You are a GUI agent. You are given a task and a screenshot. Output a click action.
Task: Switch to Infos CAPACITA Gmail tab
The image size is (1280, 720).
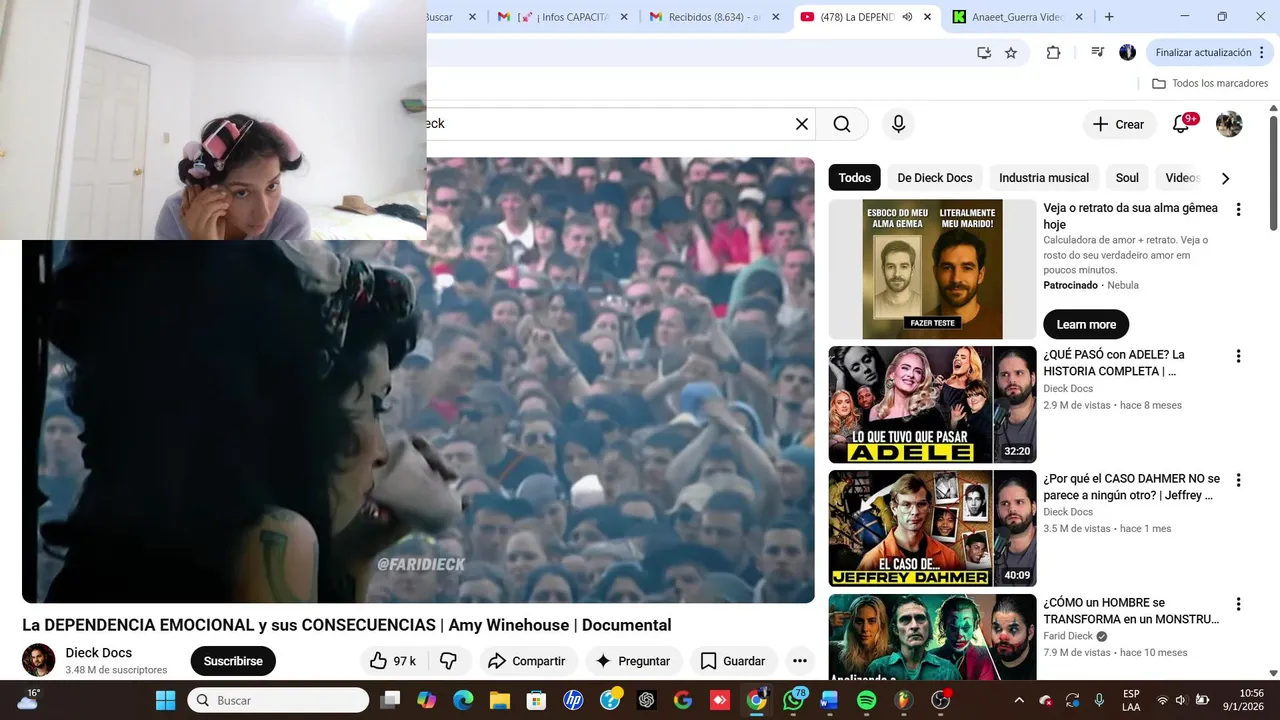click(x=563, y=17)
